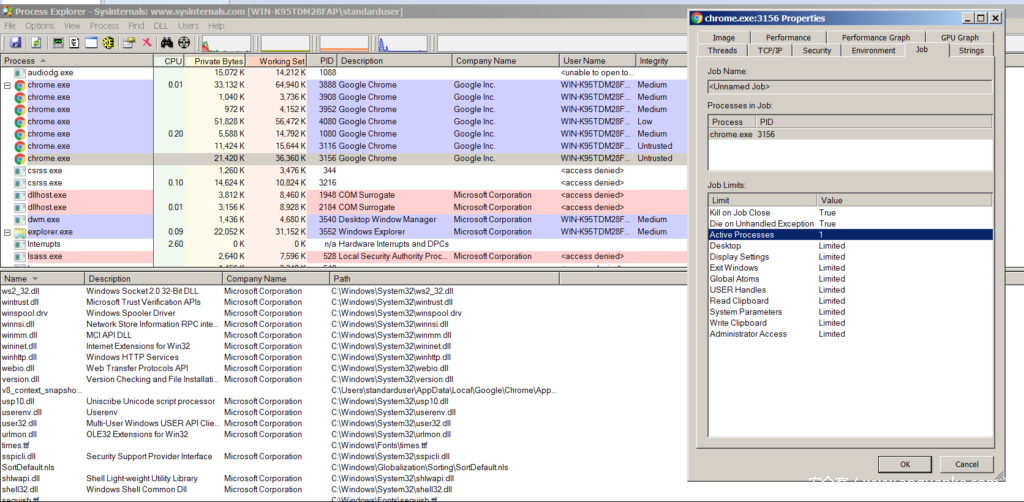Click the Properties toolbar icon
This screenshot has height=502, width=1024.
pyautogui.click(x=129, y=43)
